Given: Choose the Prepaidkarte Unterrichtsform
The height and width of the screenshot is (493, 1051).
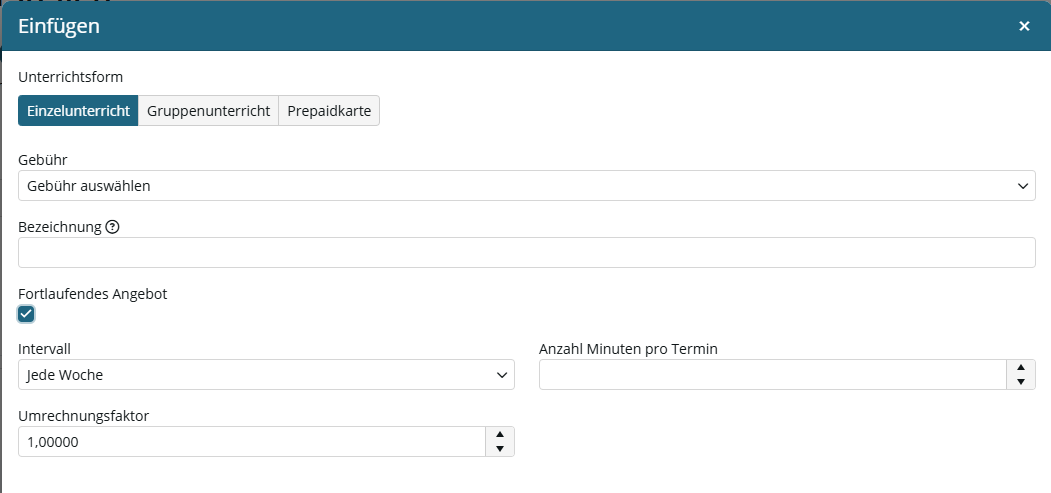Looking at the screenshot, I should coord(329,111).
